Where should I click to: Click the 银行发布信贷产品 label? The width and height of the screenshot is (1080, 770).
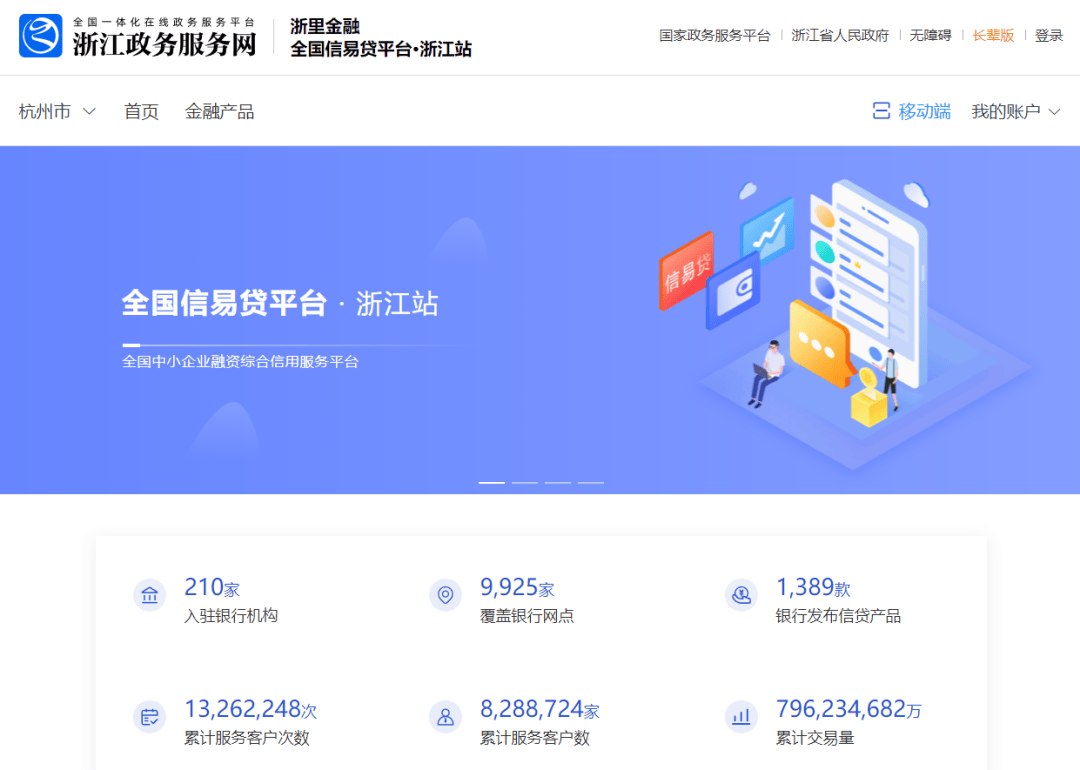pyautogui.click(x=838, y=616)
